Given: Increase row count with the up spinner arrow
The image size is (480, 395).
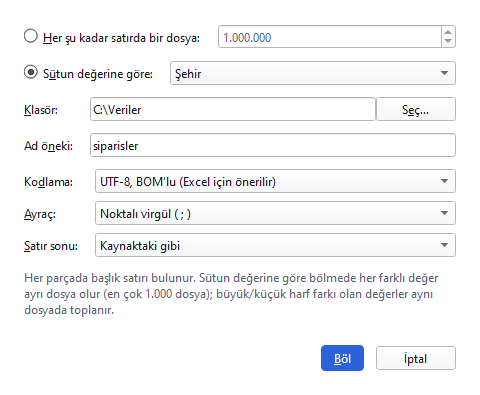Looking at the screenshot, I should tap(448, 32).
